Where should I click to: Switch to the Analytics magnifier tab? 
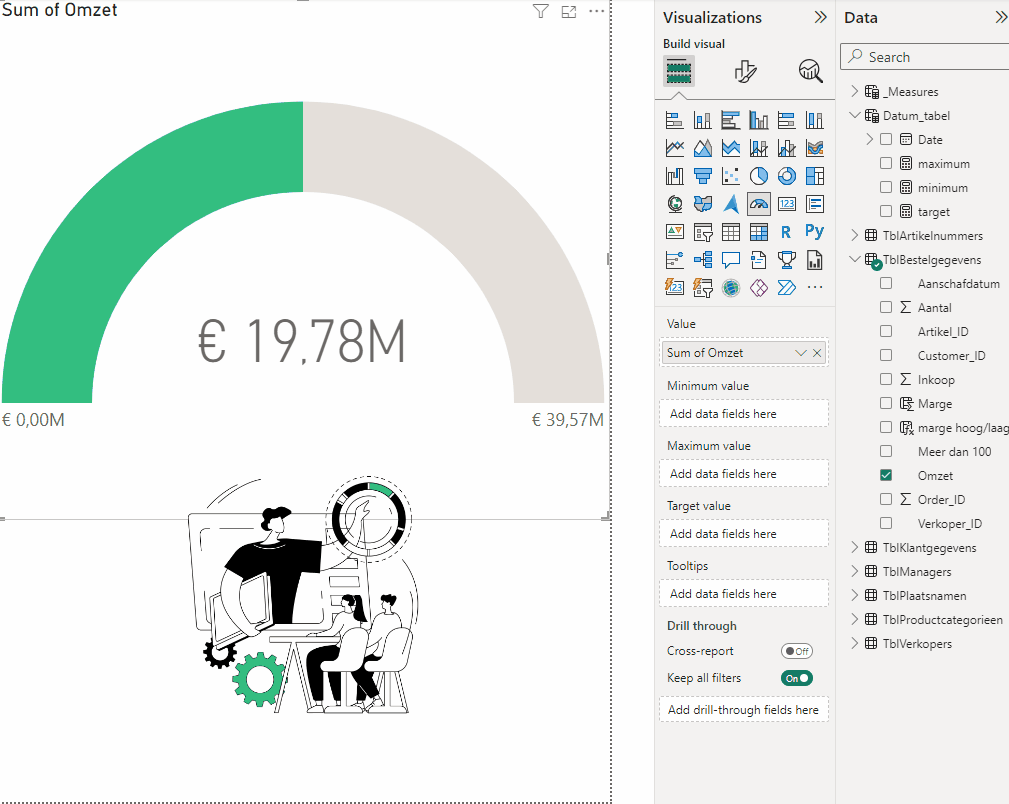[811, 71]
